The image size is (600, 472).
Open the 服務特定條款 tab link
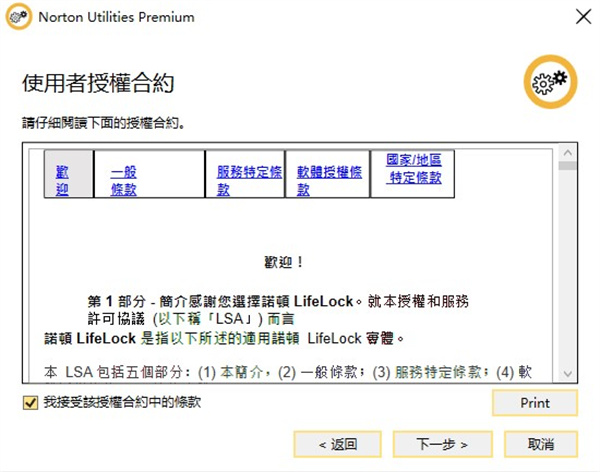(249, 180)
